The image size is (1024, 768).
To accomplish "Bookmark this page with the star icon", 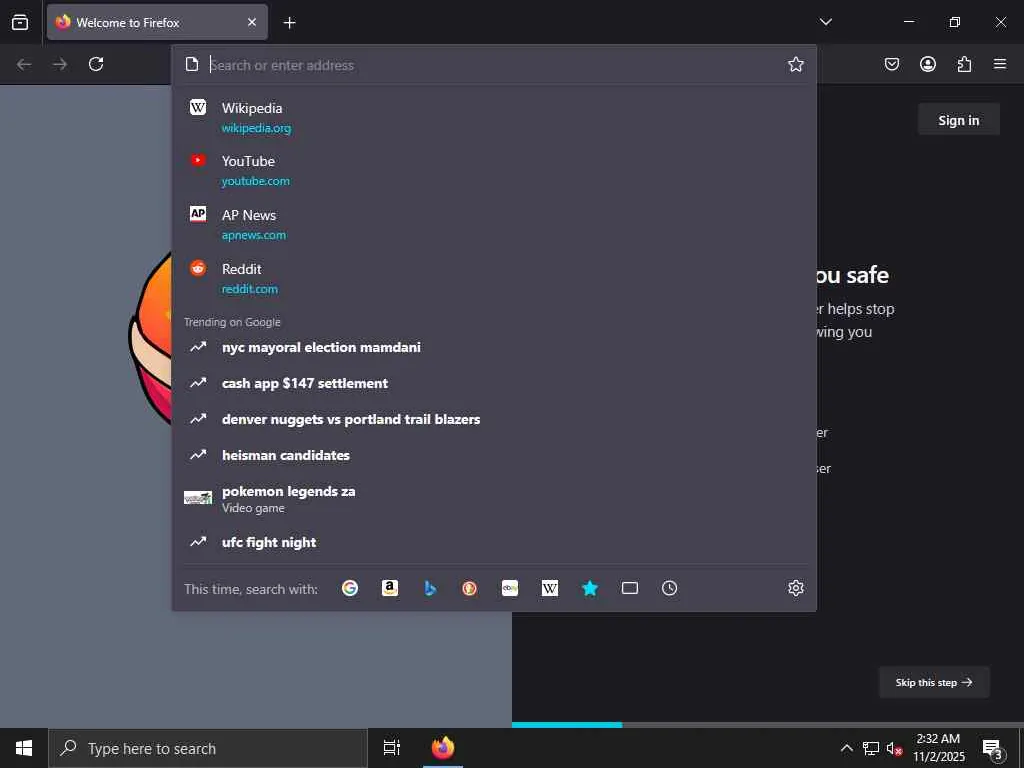I will coord(795,64).
